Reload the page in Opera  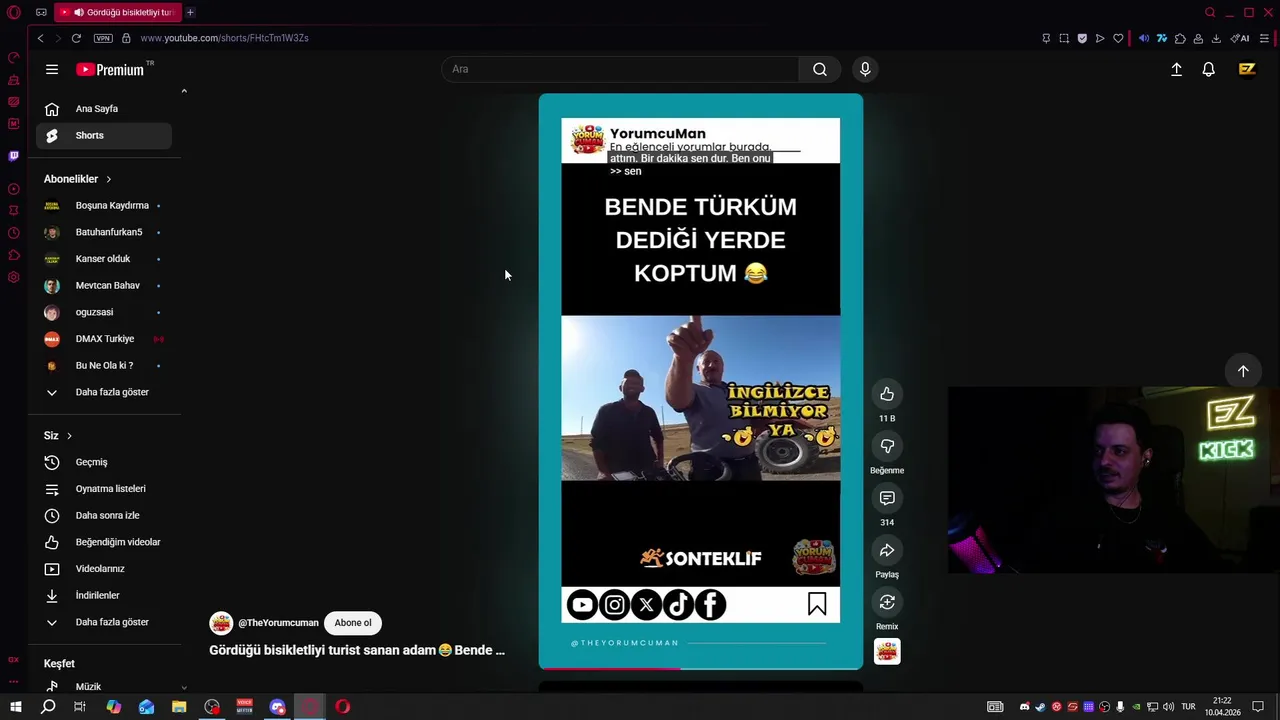[76, 38]
